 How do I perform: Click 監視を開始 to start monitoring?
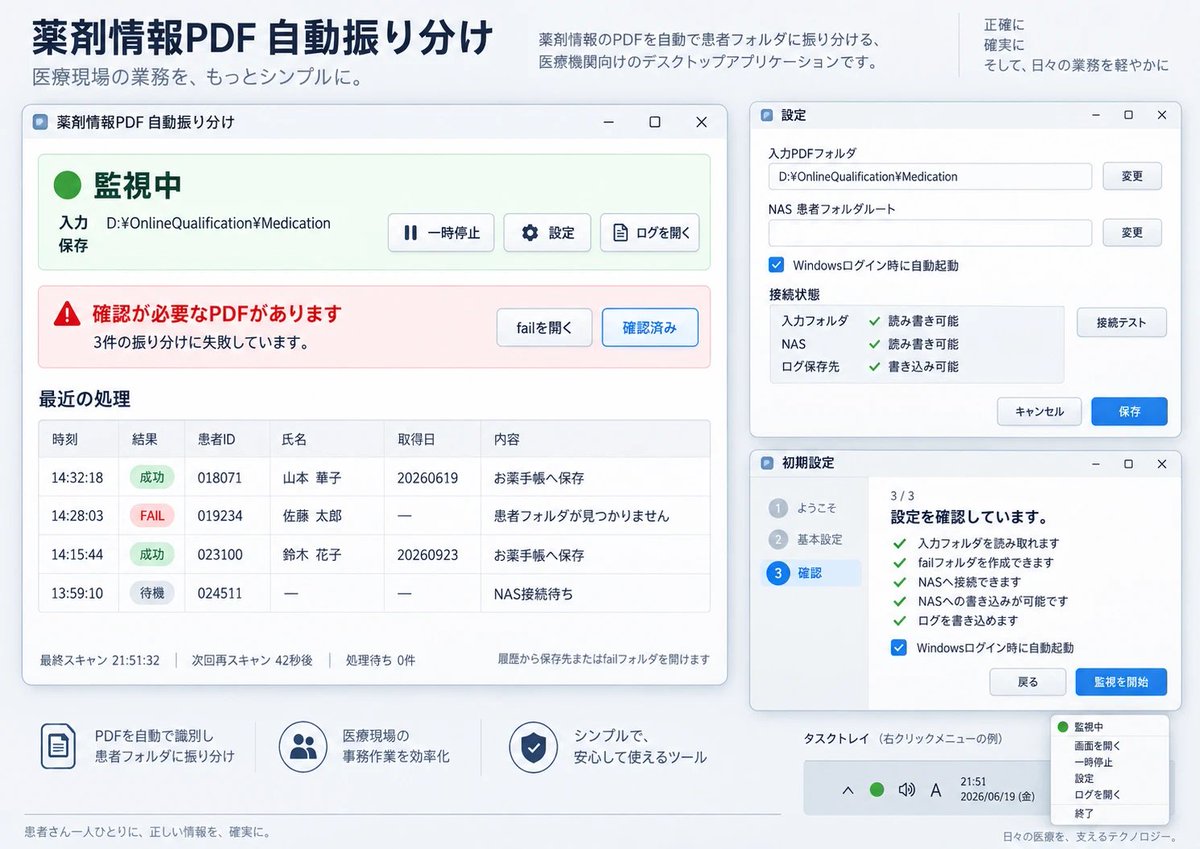pyautogui.click(x=1121, y=682)
